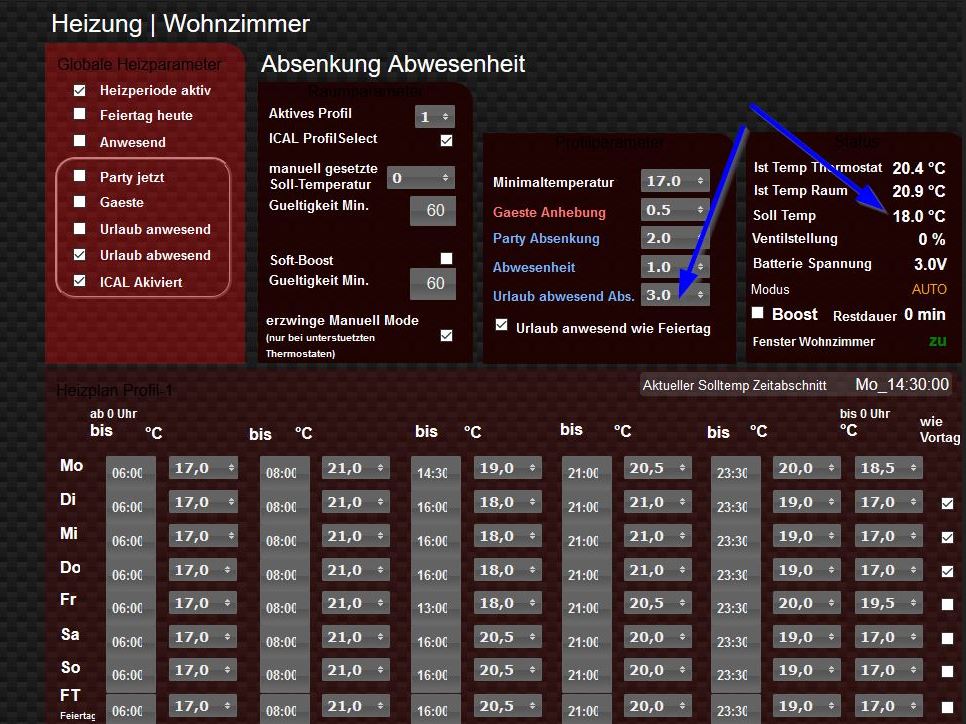The height and width of the screenshot is (724, 966).
Task: Uncheck wie Vortag for Di row
Action: tap(948, 503)
